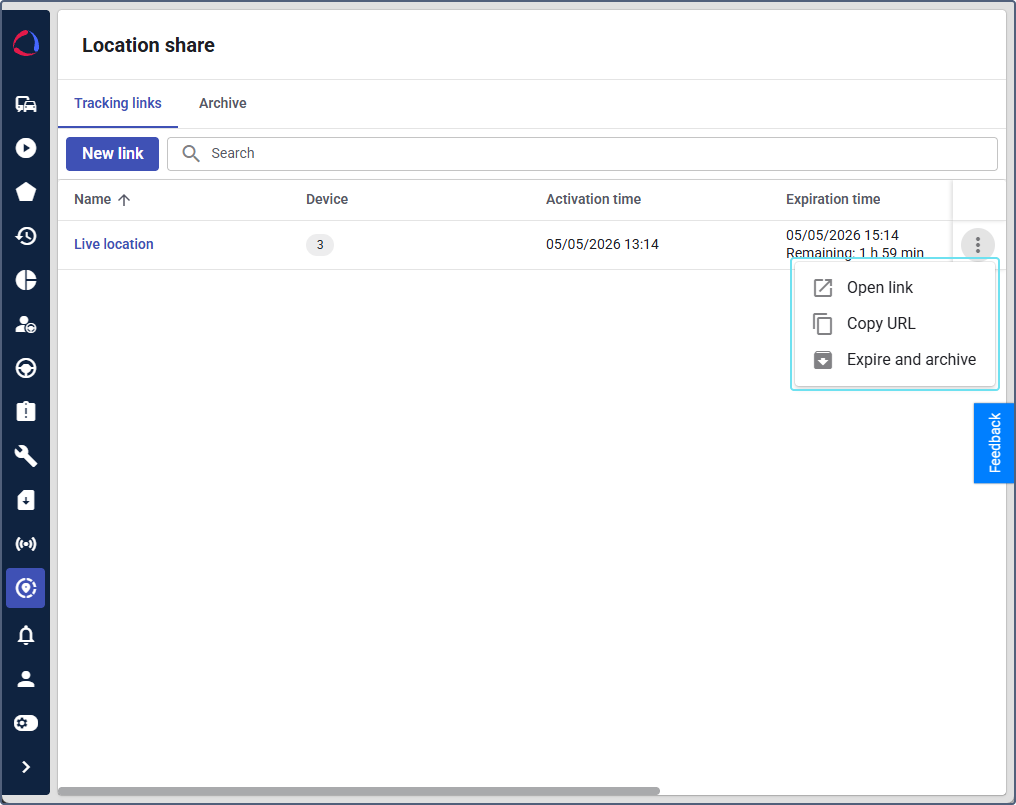The image size is (1016, 805).
Task: Open the vehicles tracking sidebar icon
Action: tap(26, 104)
